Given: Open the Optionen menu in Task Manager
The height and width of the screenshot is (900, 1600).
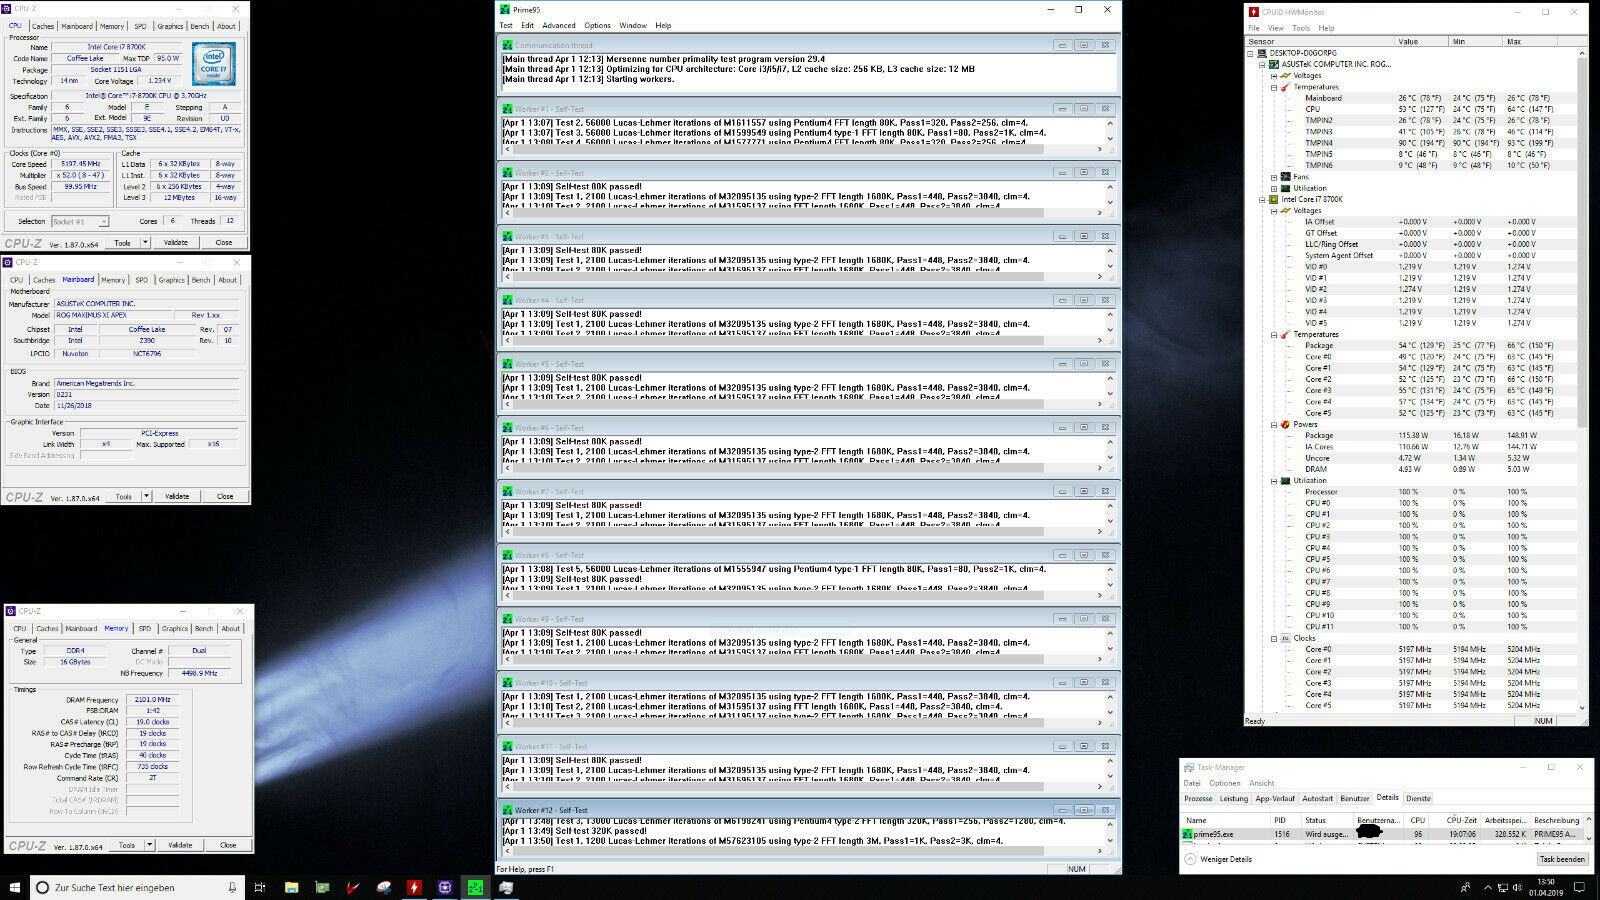Looking at the screenshot, I should tap(1224, 783).
